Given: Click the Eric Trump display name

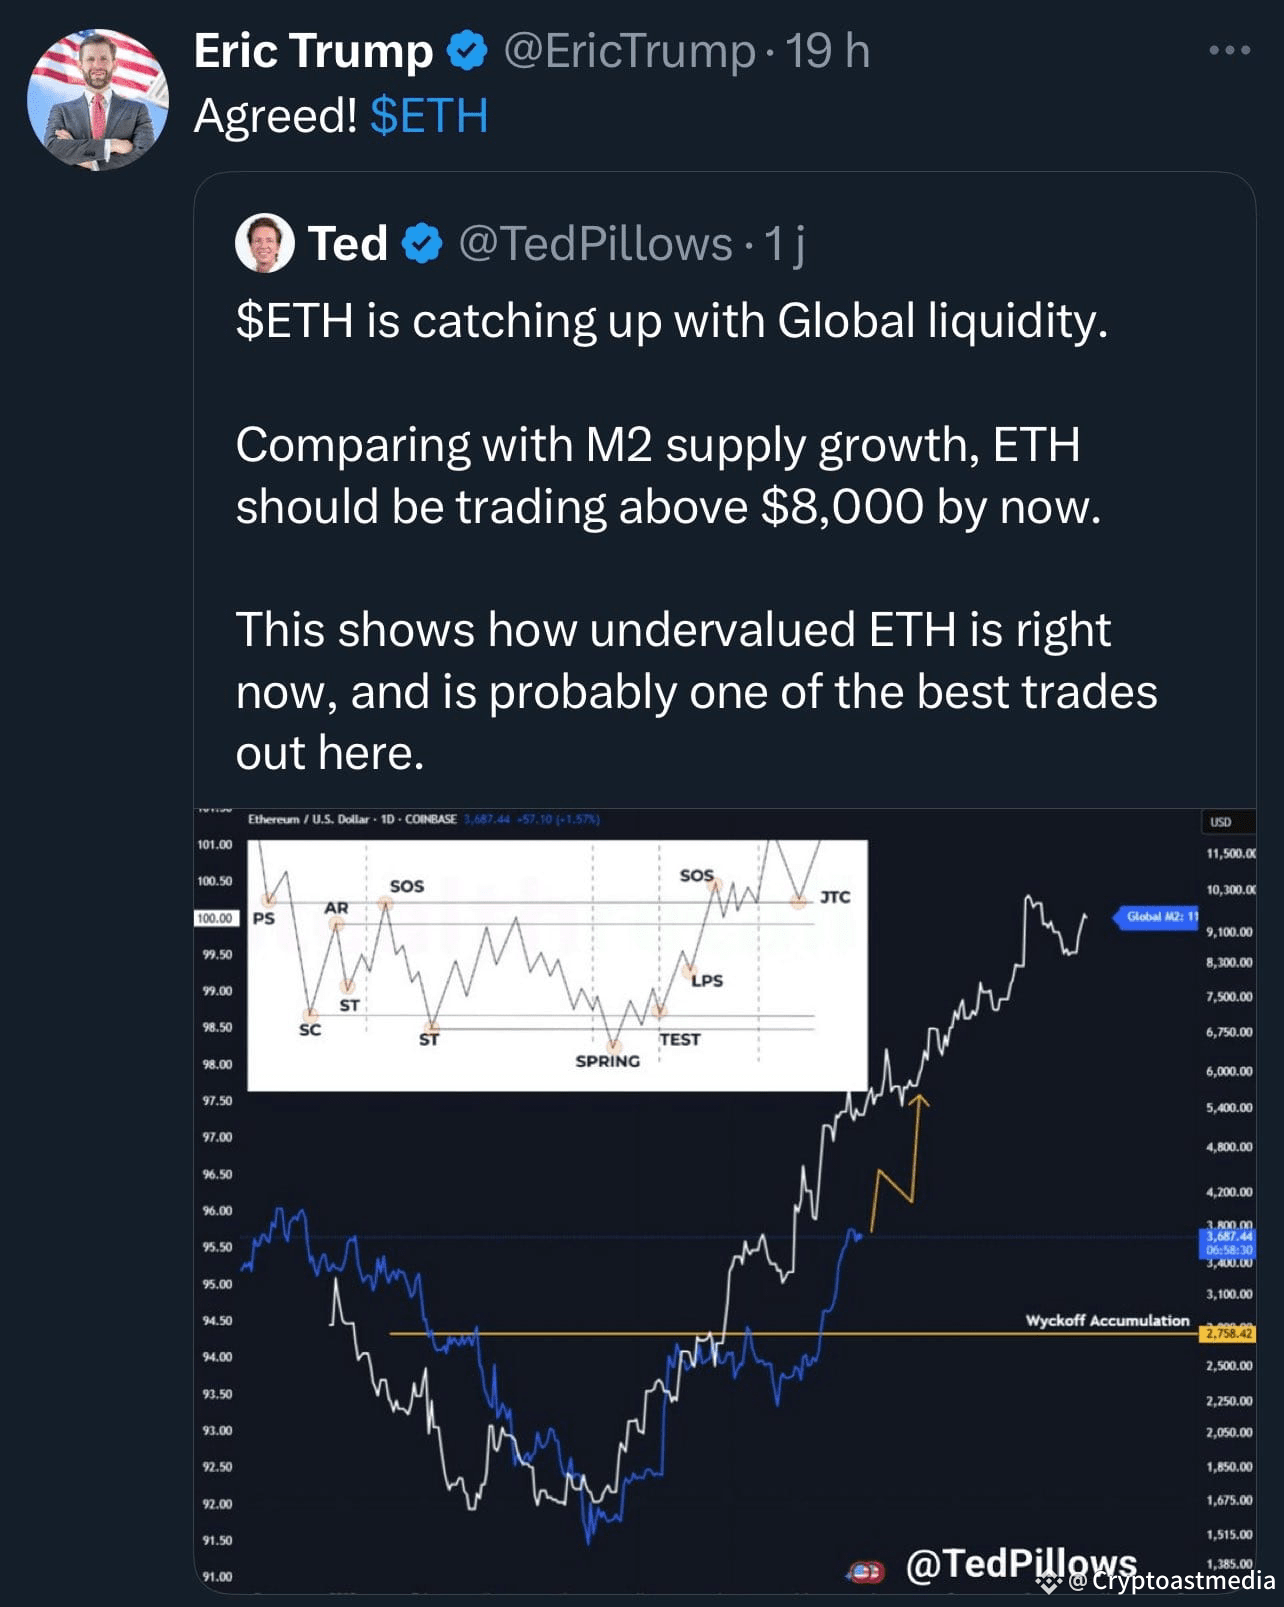Looking at the screenshot, I should point(313,51).
